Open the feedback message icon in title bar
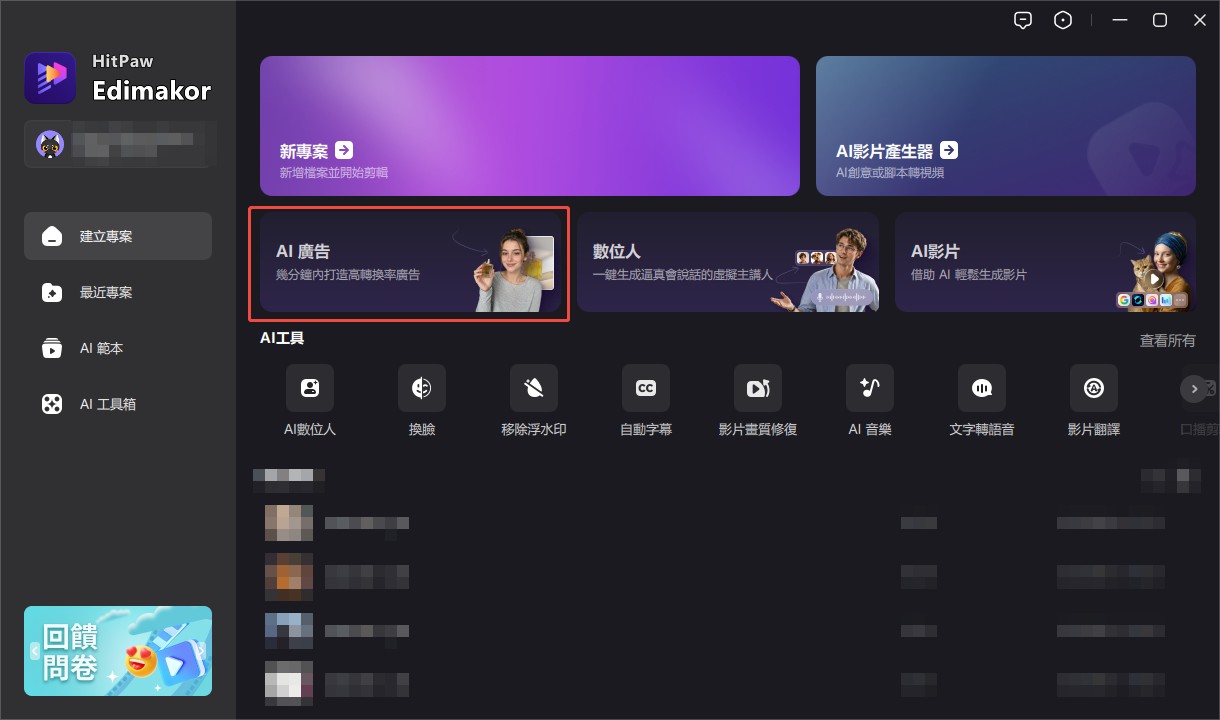The image size is (1220, 720). [1022, 20]
